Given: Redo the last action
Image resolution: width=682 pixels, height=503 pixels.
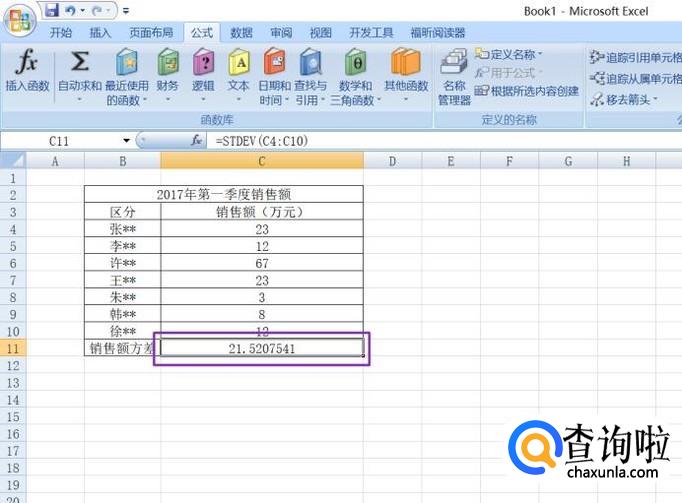Looking at the screenshot, I should [x=97, y=10].
